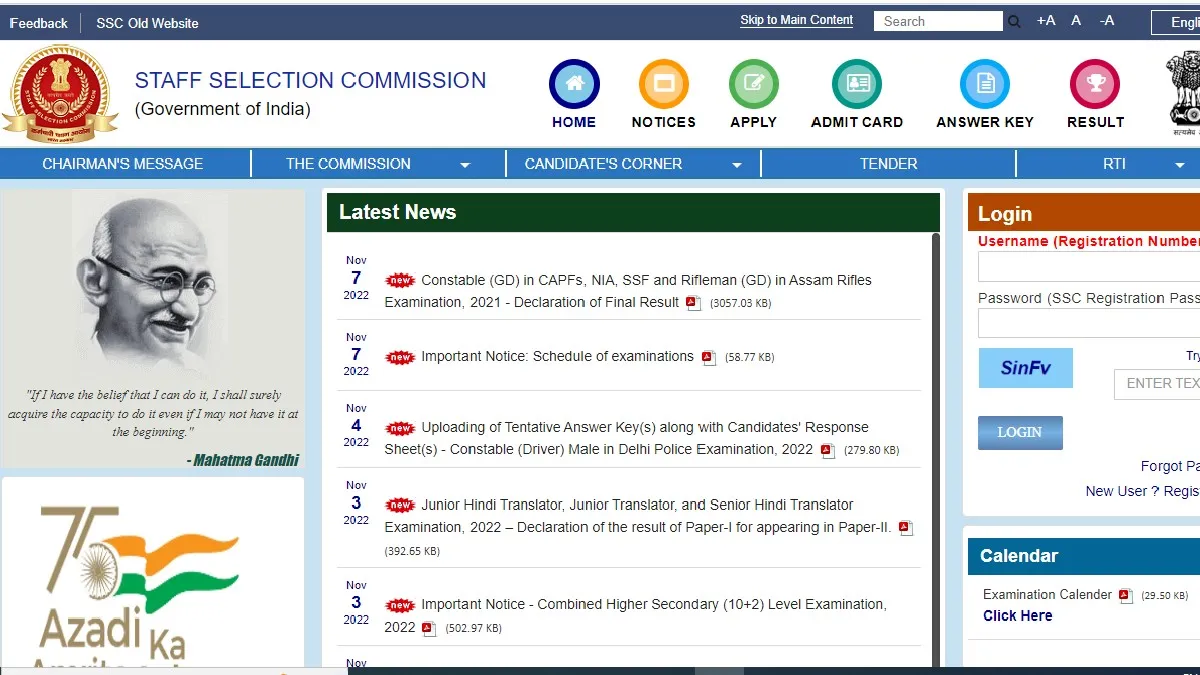Open the TENDER menu item
The image size is (1200, 675).
pos(889,164)
